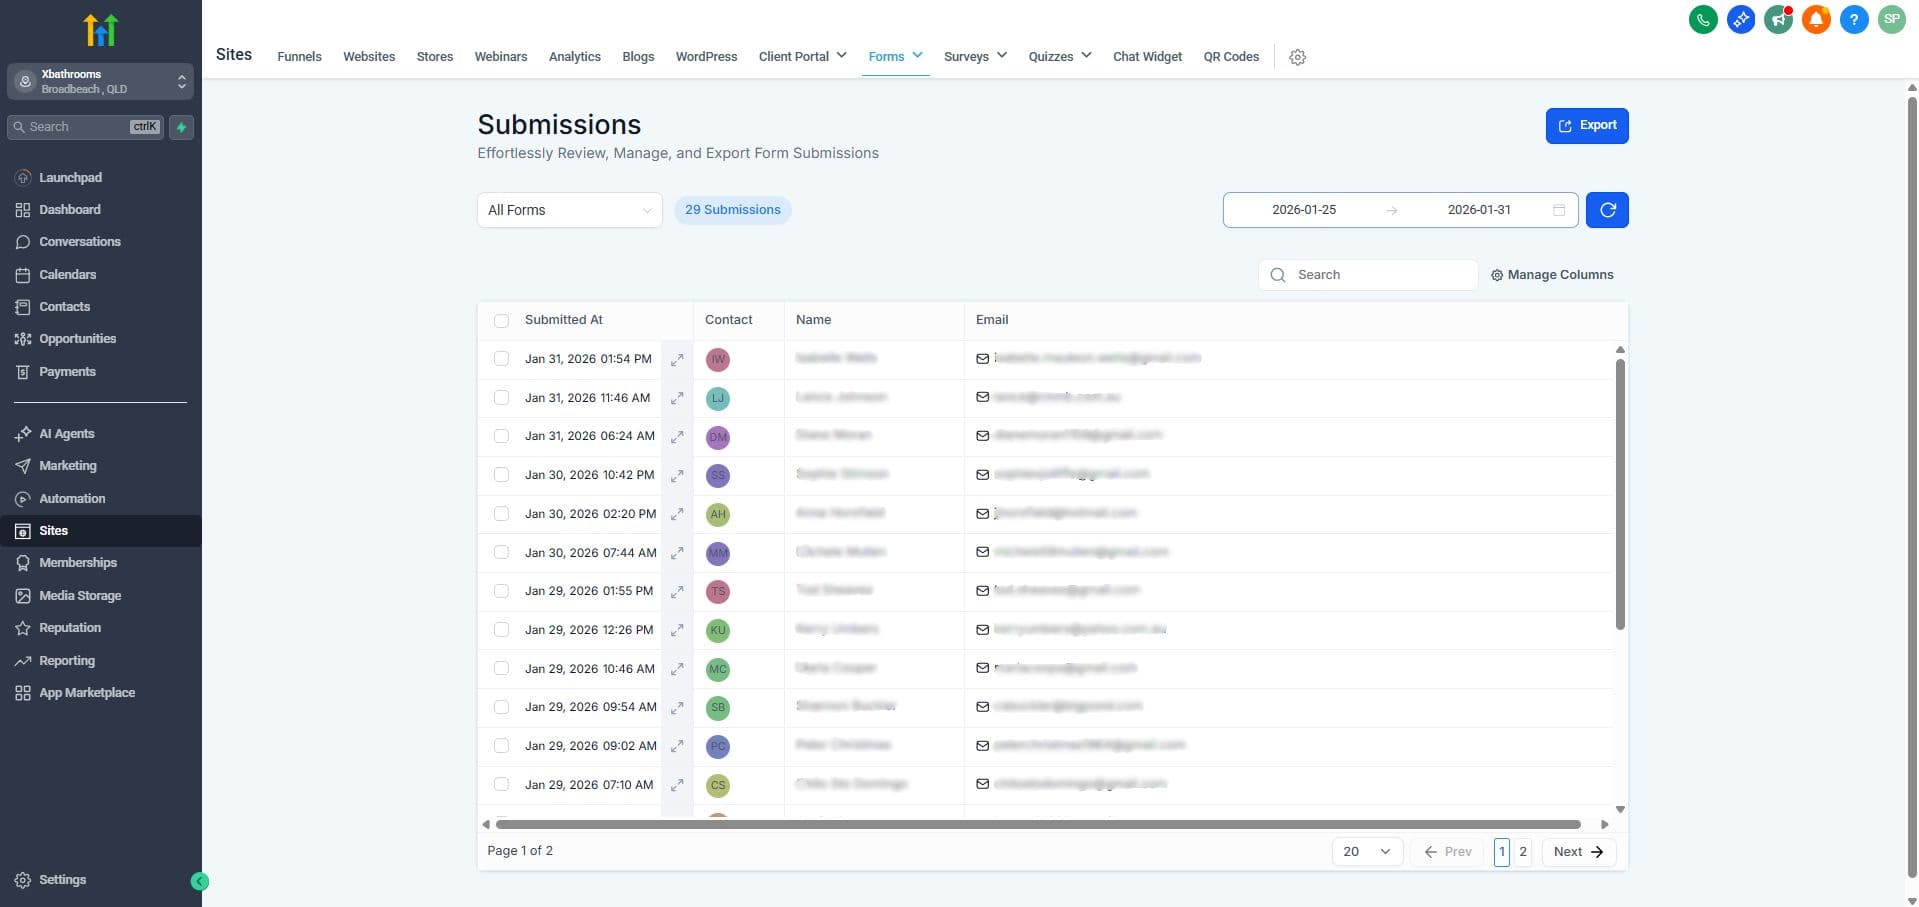Switch to the Webinars tab
The height and width of the screenshot is (907, 1919).
[x=500, y=56]
